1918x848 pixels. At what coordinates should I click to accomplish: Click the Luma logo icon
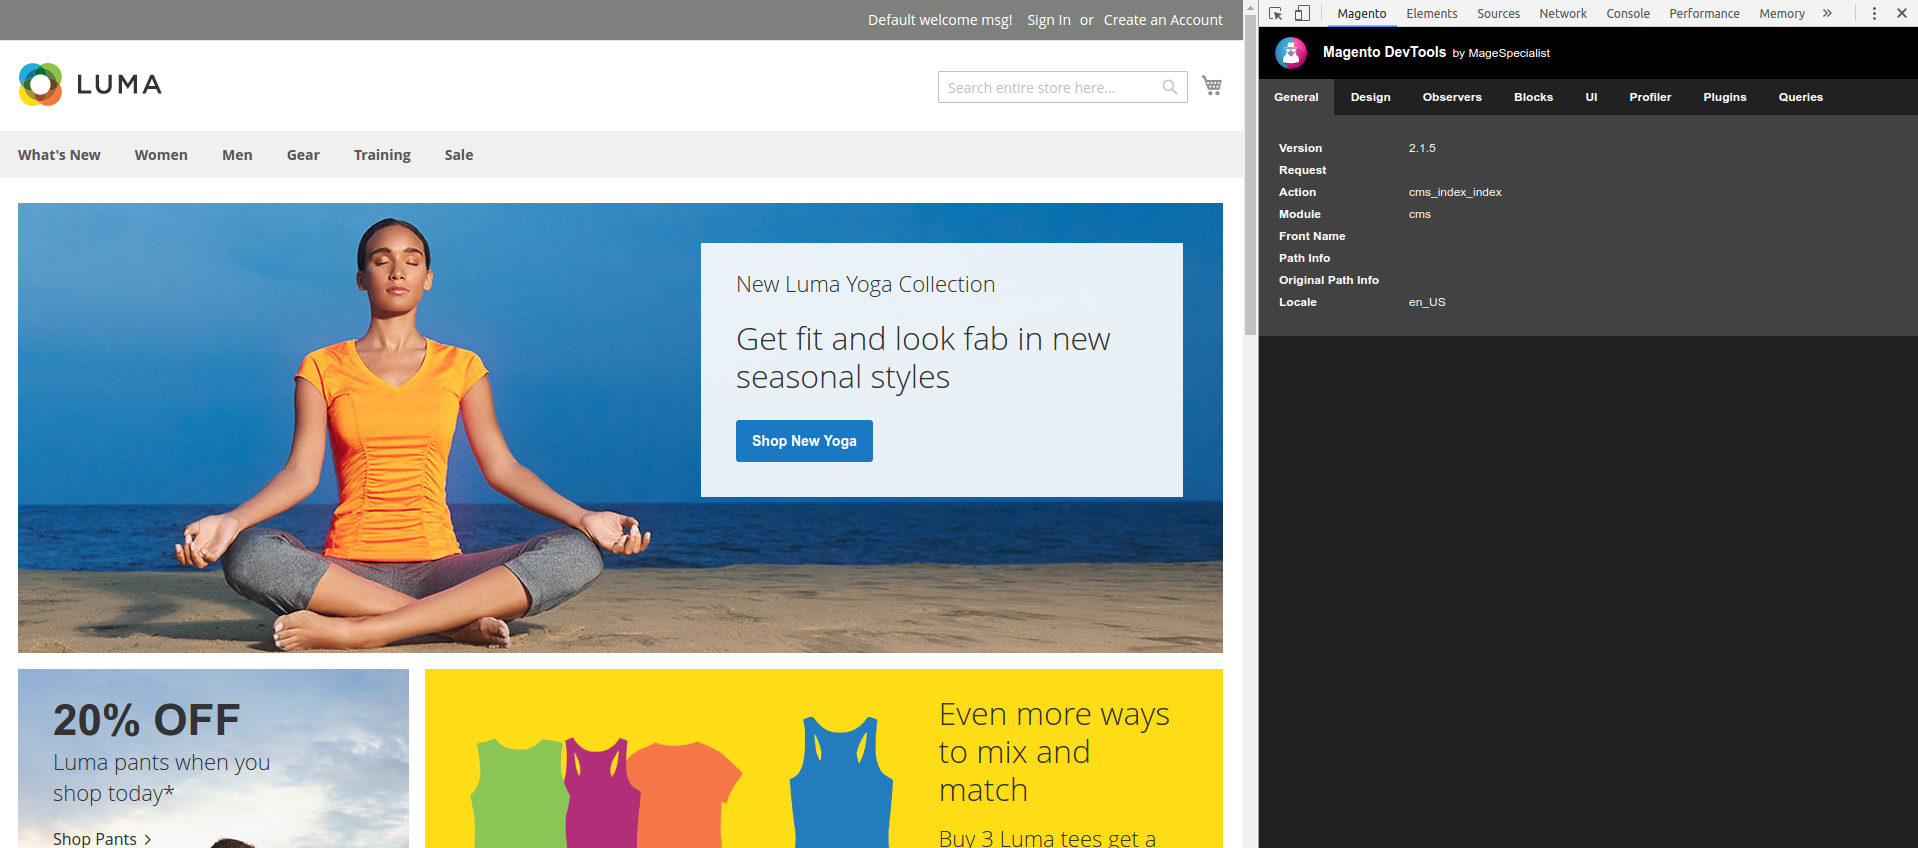41,85
